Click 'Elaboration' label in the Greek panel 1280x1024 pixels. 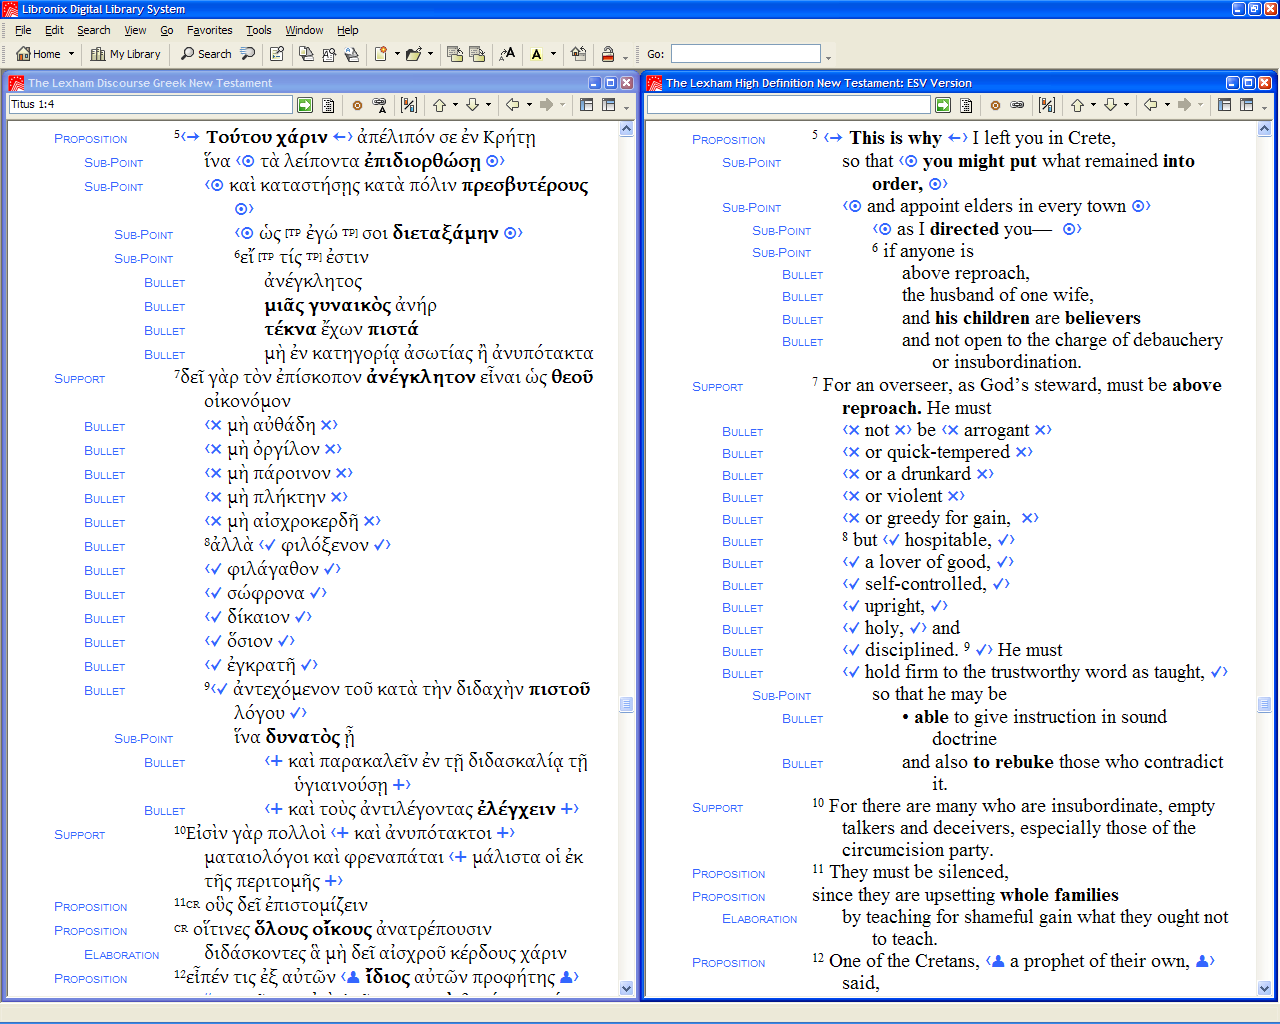pos(122,955)
